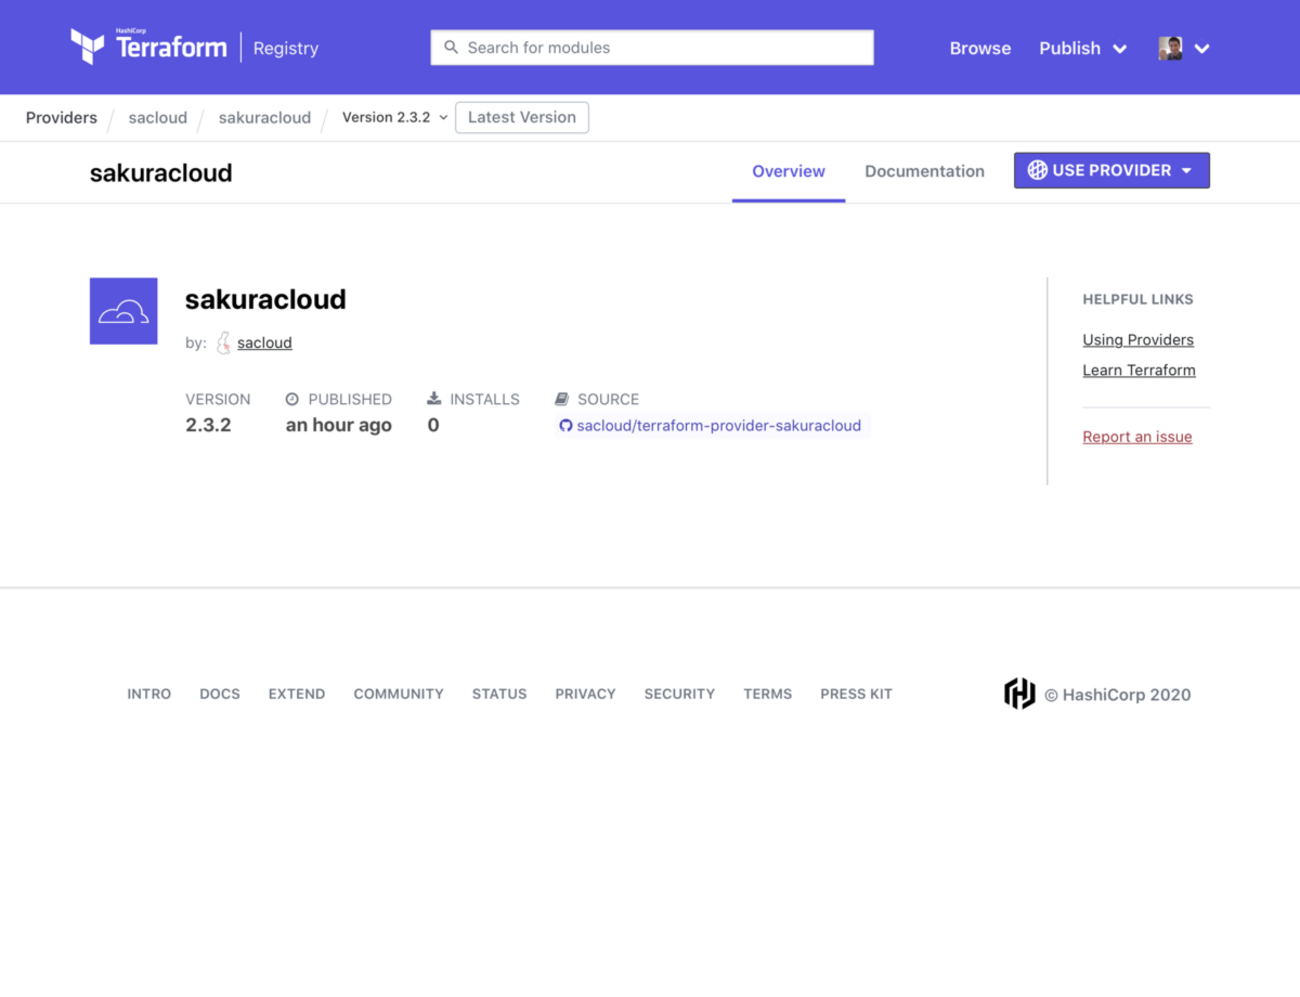Open SECURITY footer link
Viewport: 1300px width, 997px height.
pyautogui.click(x=680, y=694)
